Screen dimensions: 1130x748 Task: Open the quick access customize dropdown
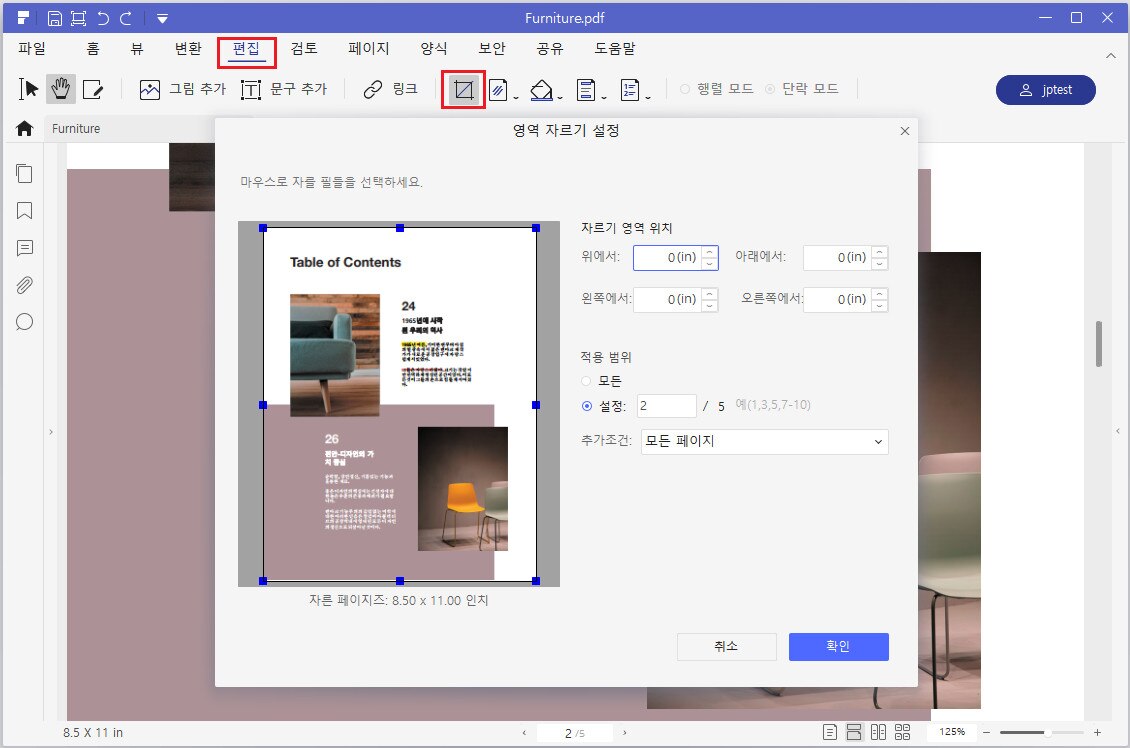pos(162,19)
